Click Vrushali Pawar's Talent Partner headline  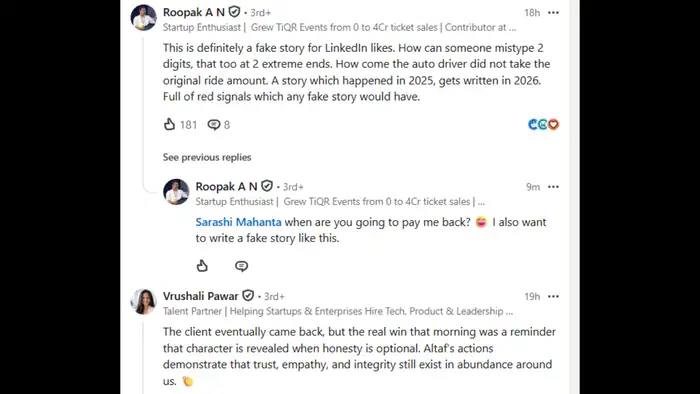pos(338,311)
